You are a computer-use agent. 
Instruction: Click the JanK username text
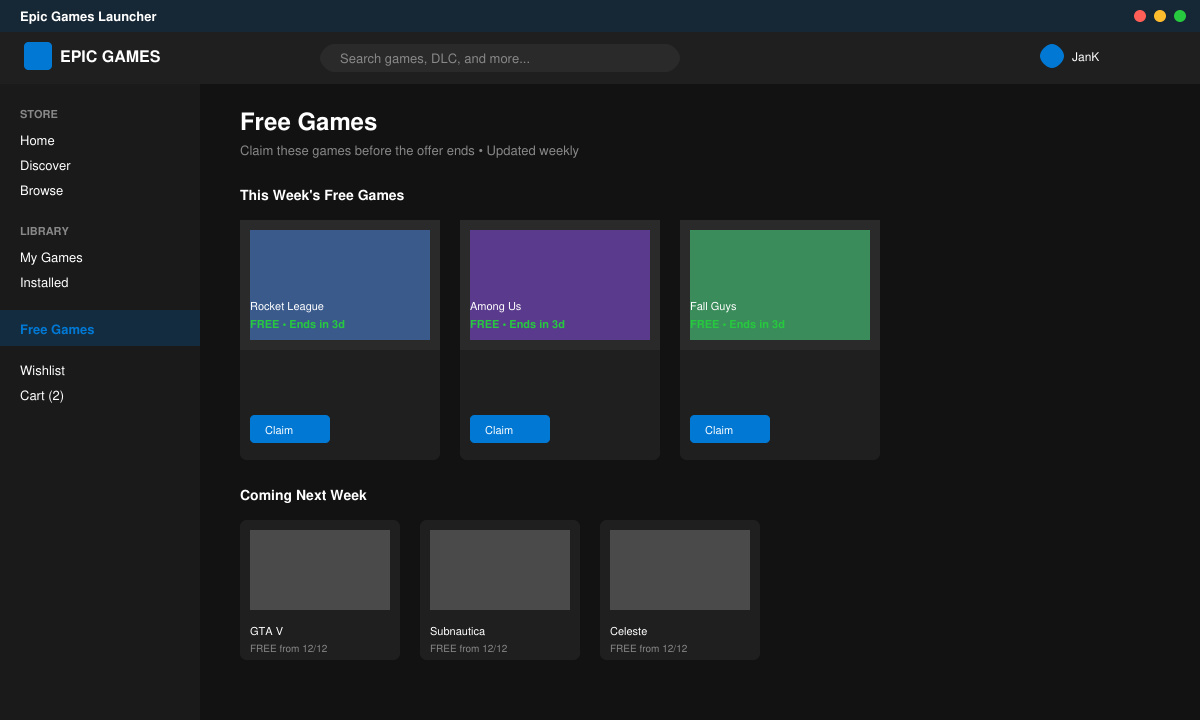pos(1085,57)
